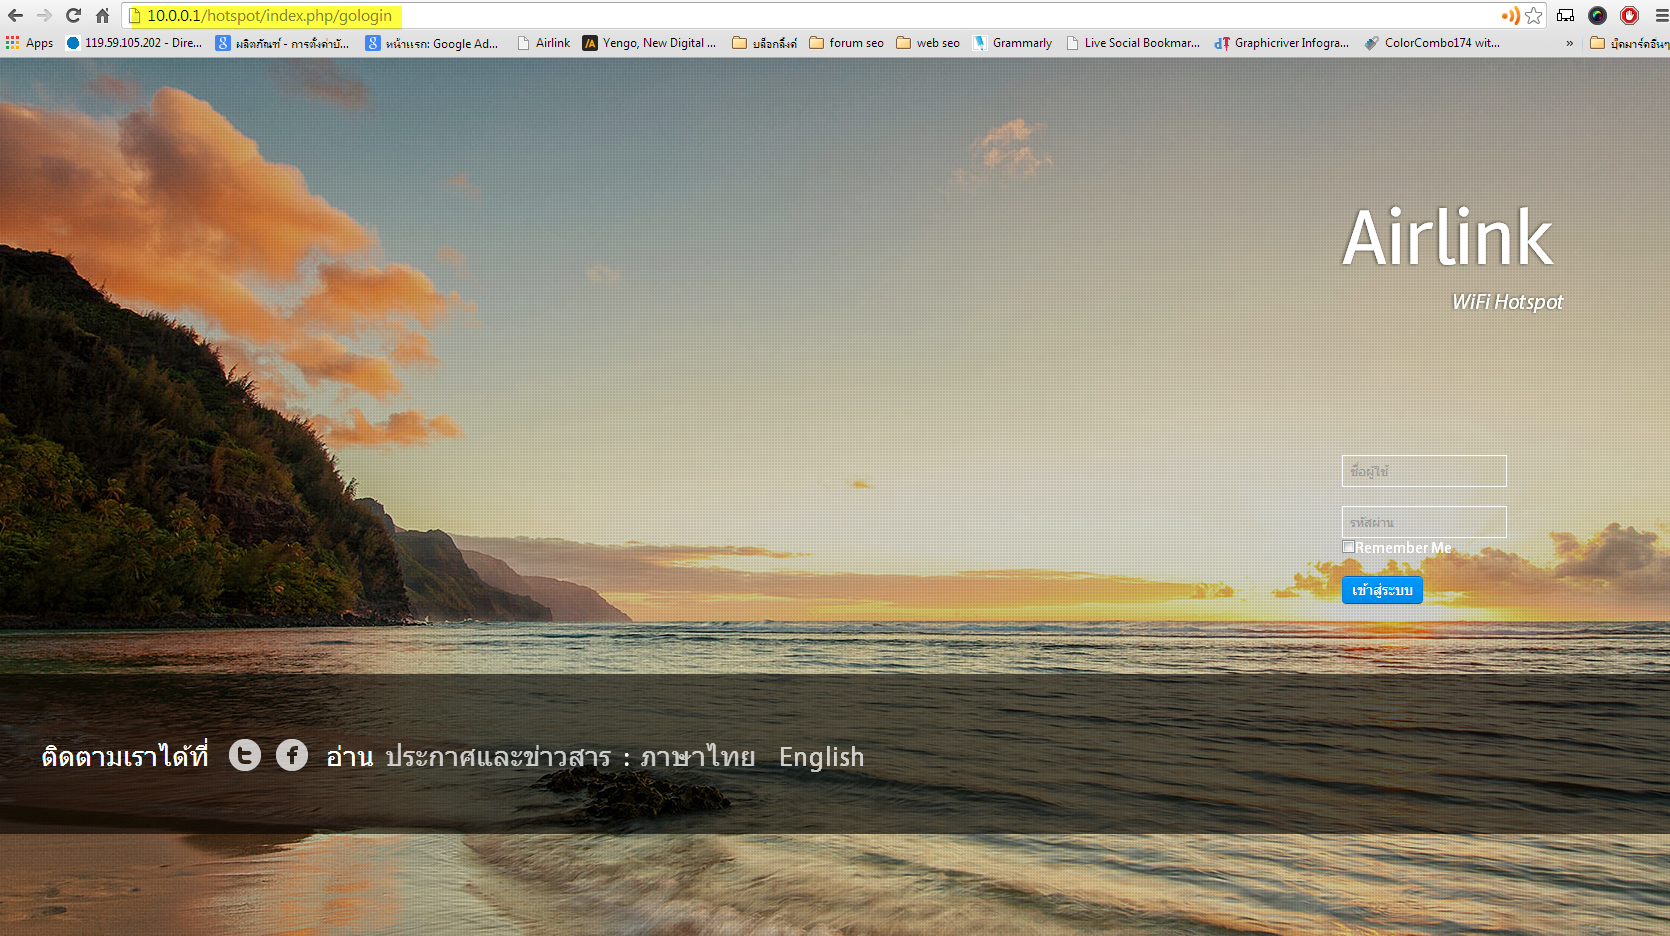
Task: Go back using the browser back arrow
Action: click(x=15, y=15)
